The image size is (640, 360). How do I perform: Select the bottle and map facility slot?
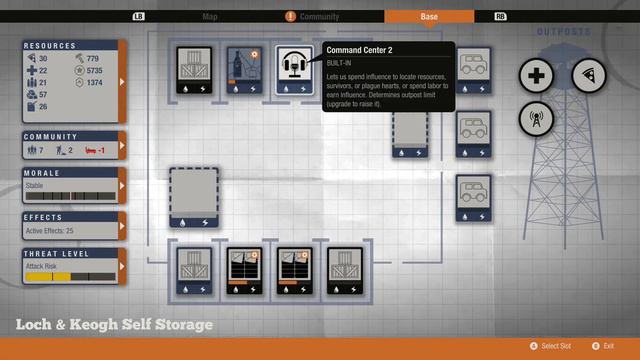coord(244,70)
